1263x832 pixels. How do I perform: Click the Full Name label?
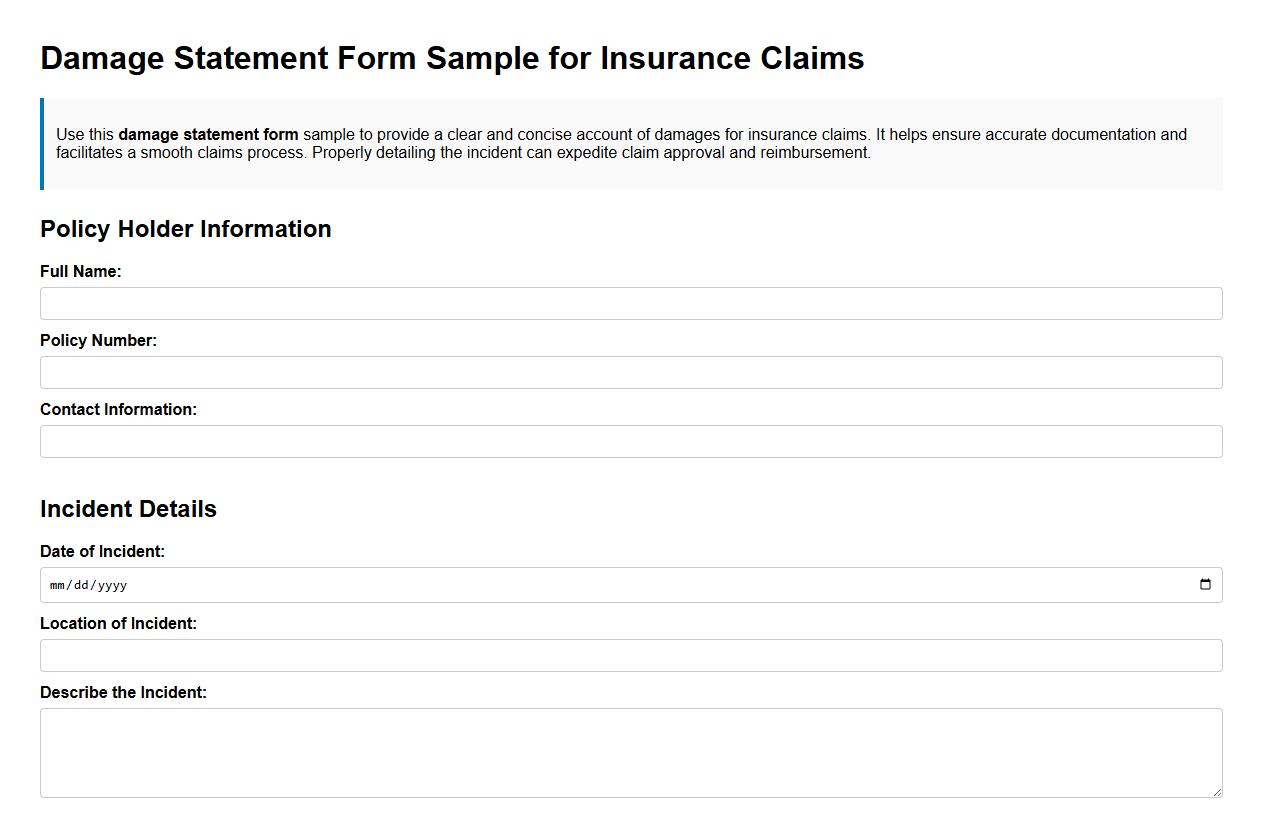81,271
